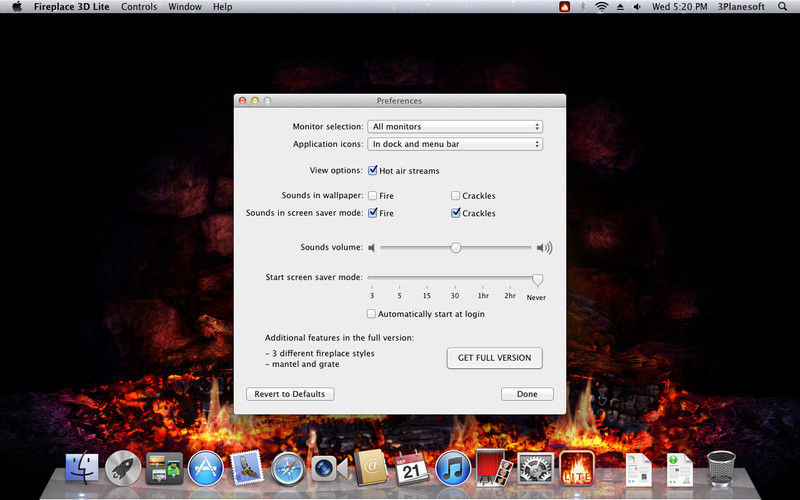
Task: Open the Wi-Fi status menu
Action: [602, 7]
